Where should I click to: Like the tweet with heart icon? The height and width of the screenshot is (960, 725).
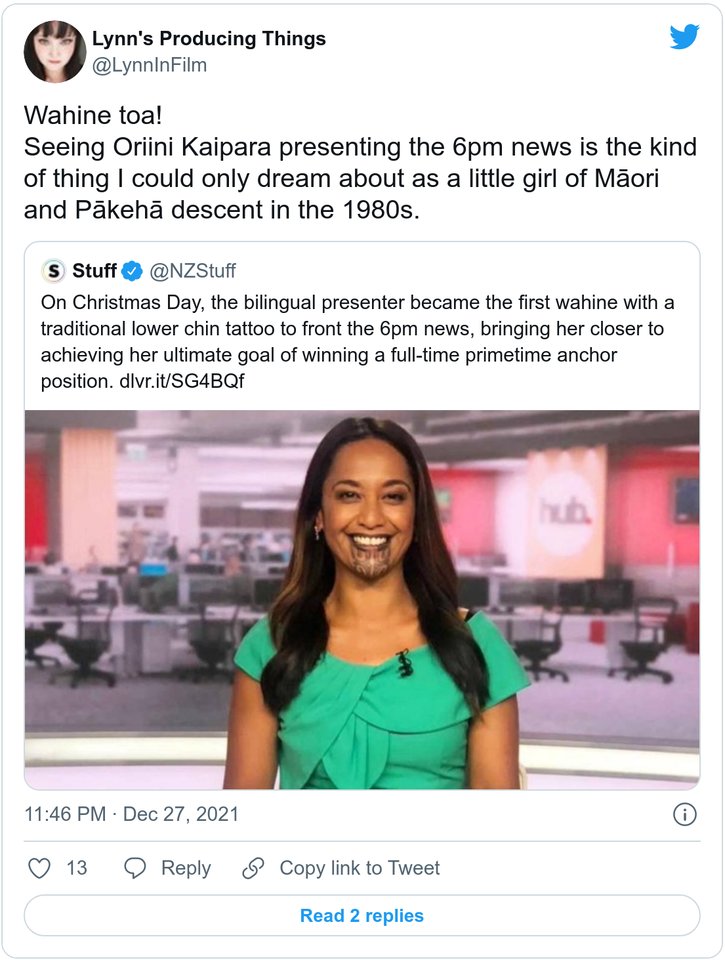click(40, 868)
